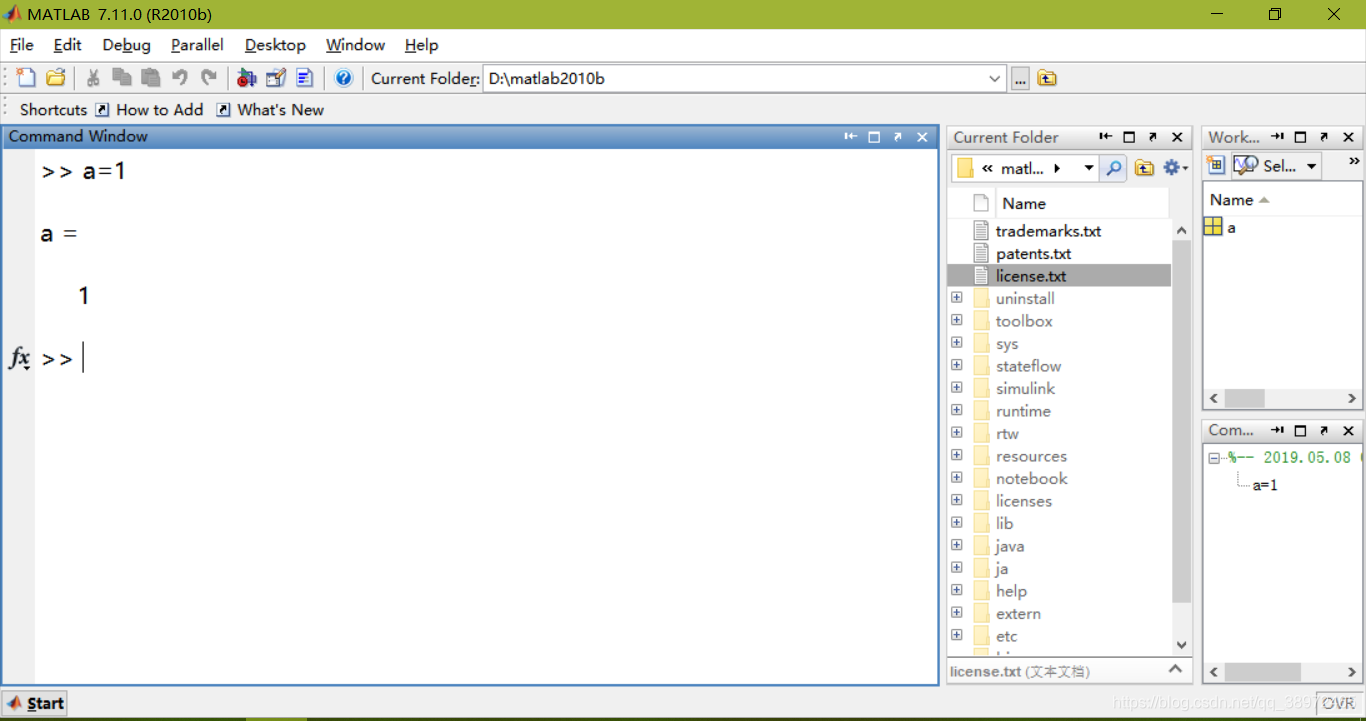
Task: Click New Variable icon in Workspace
Action: coord(1216,166)
